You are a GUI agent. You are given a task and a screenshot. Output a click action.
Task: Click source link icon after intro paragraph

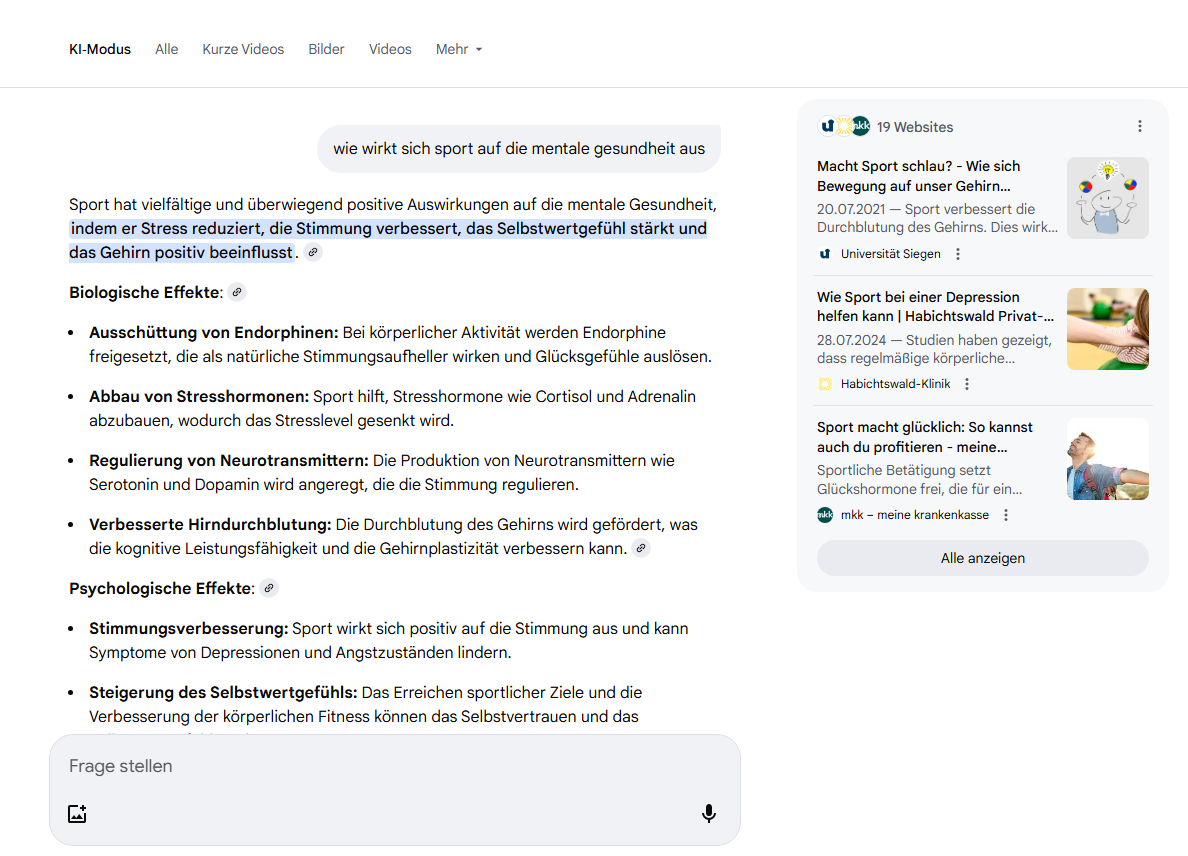coord(313,253)
